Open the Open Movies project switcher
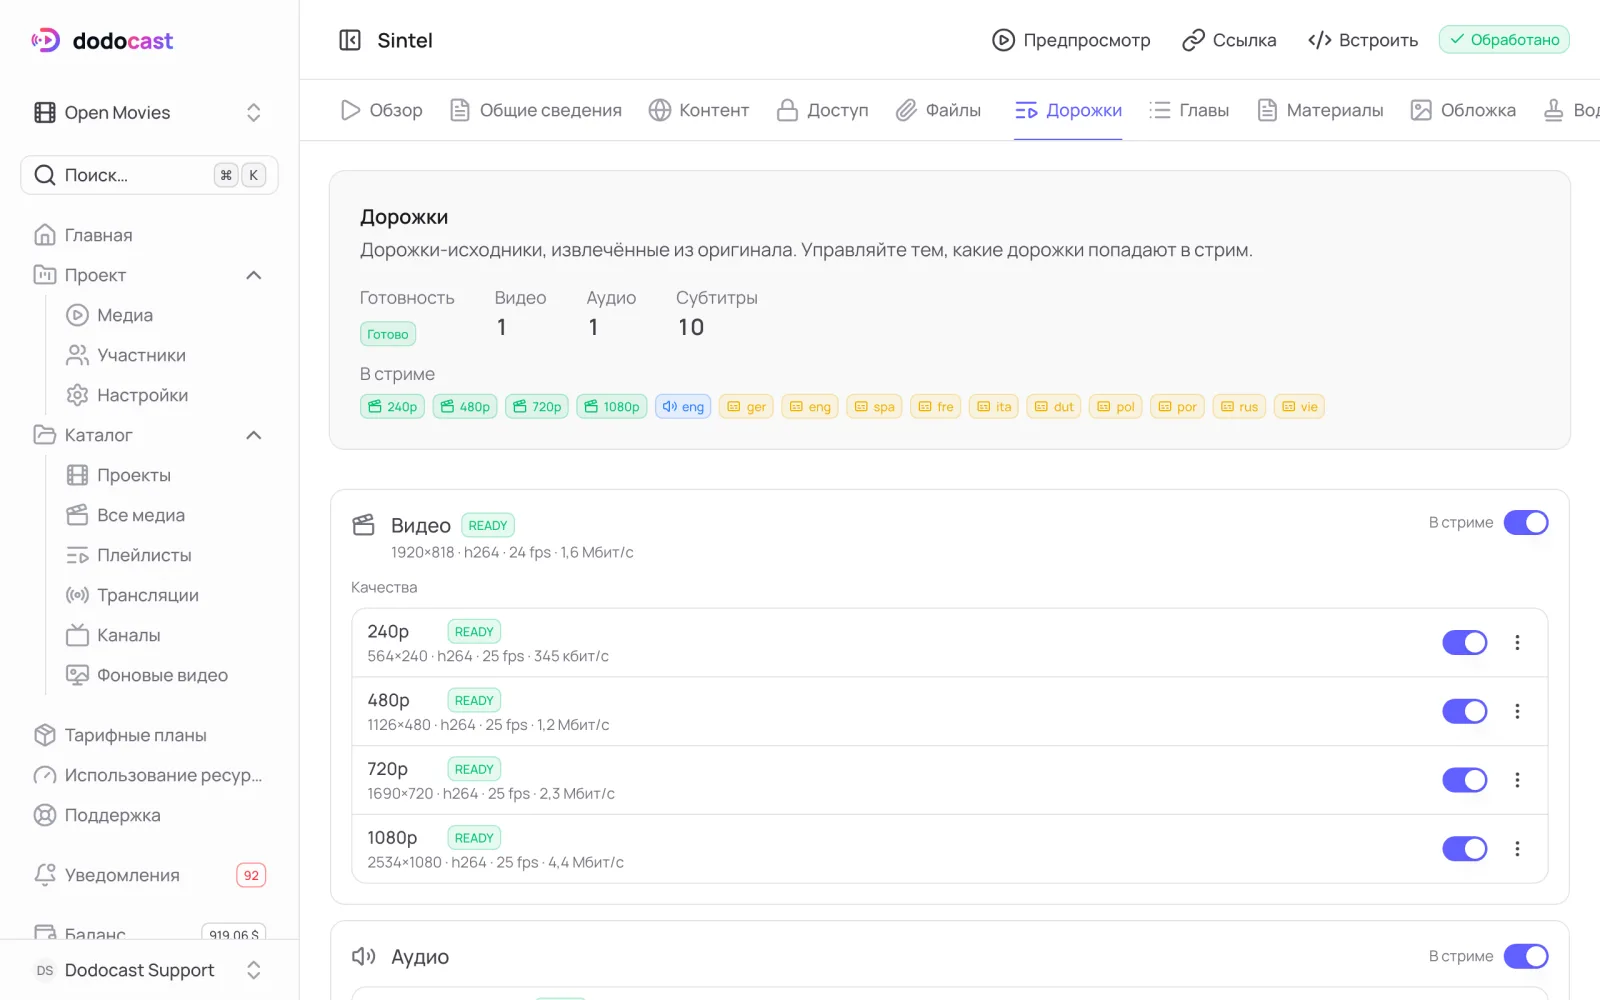This screenshot has height=1000, width=1600. coord(149,113)
